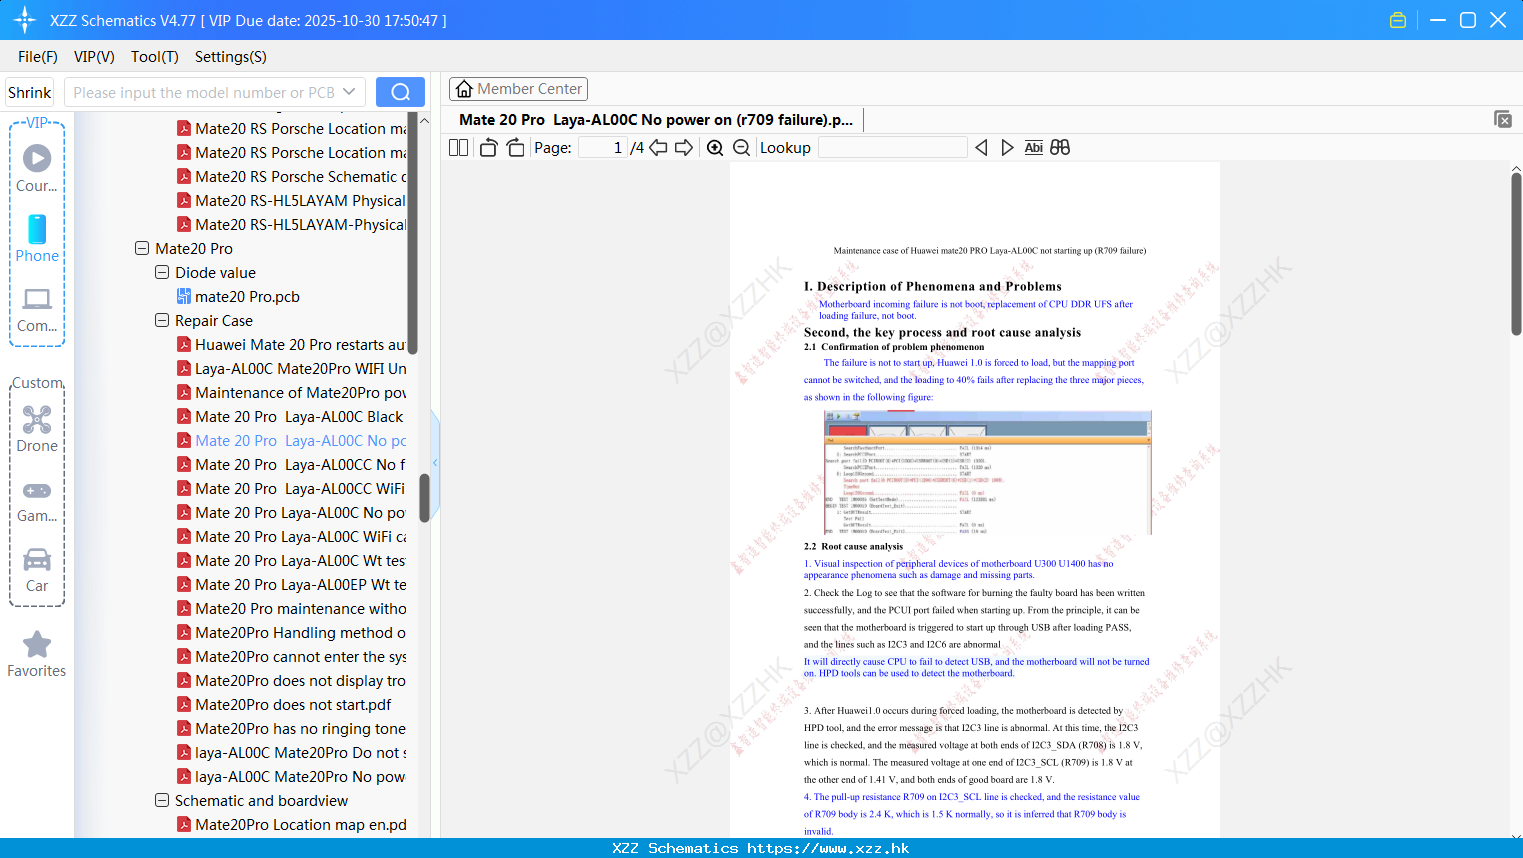This screenshot has width=1523, height=858.
Task: Collapse the Mate20 Pro tree node
Action: 142,248
